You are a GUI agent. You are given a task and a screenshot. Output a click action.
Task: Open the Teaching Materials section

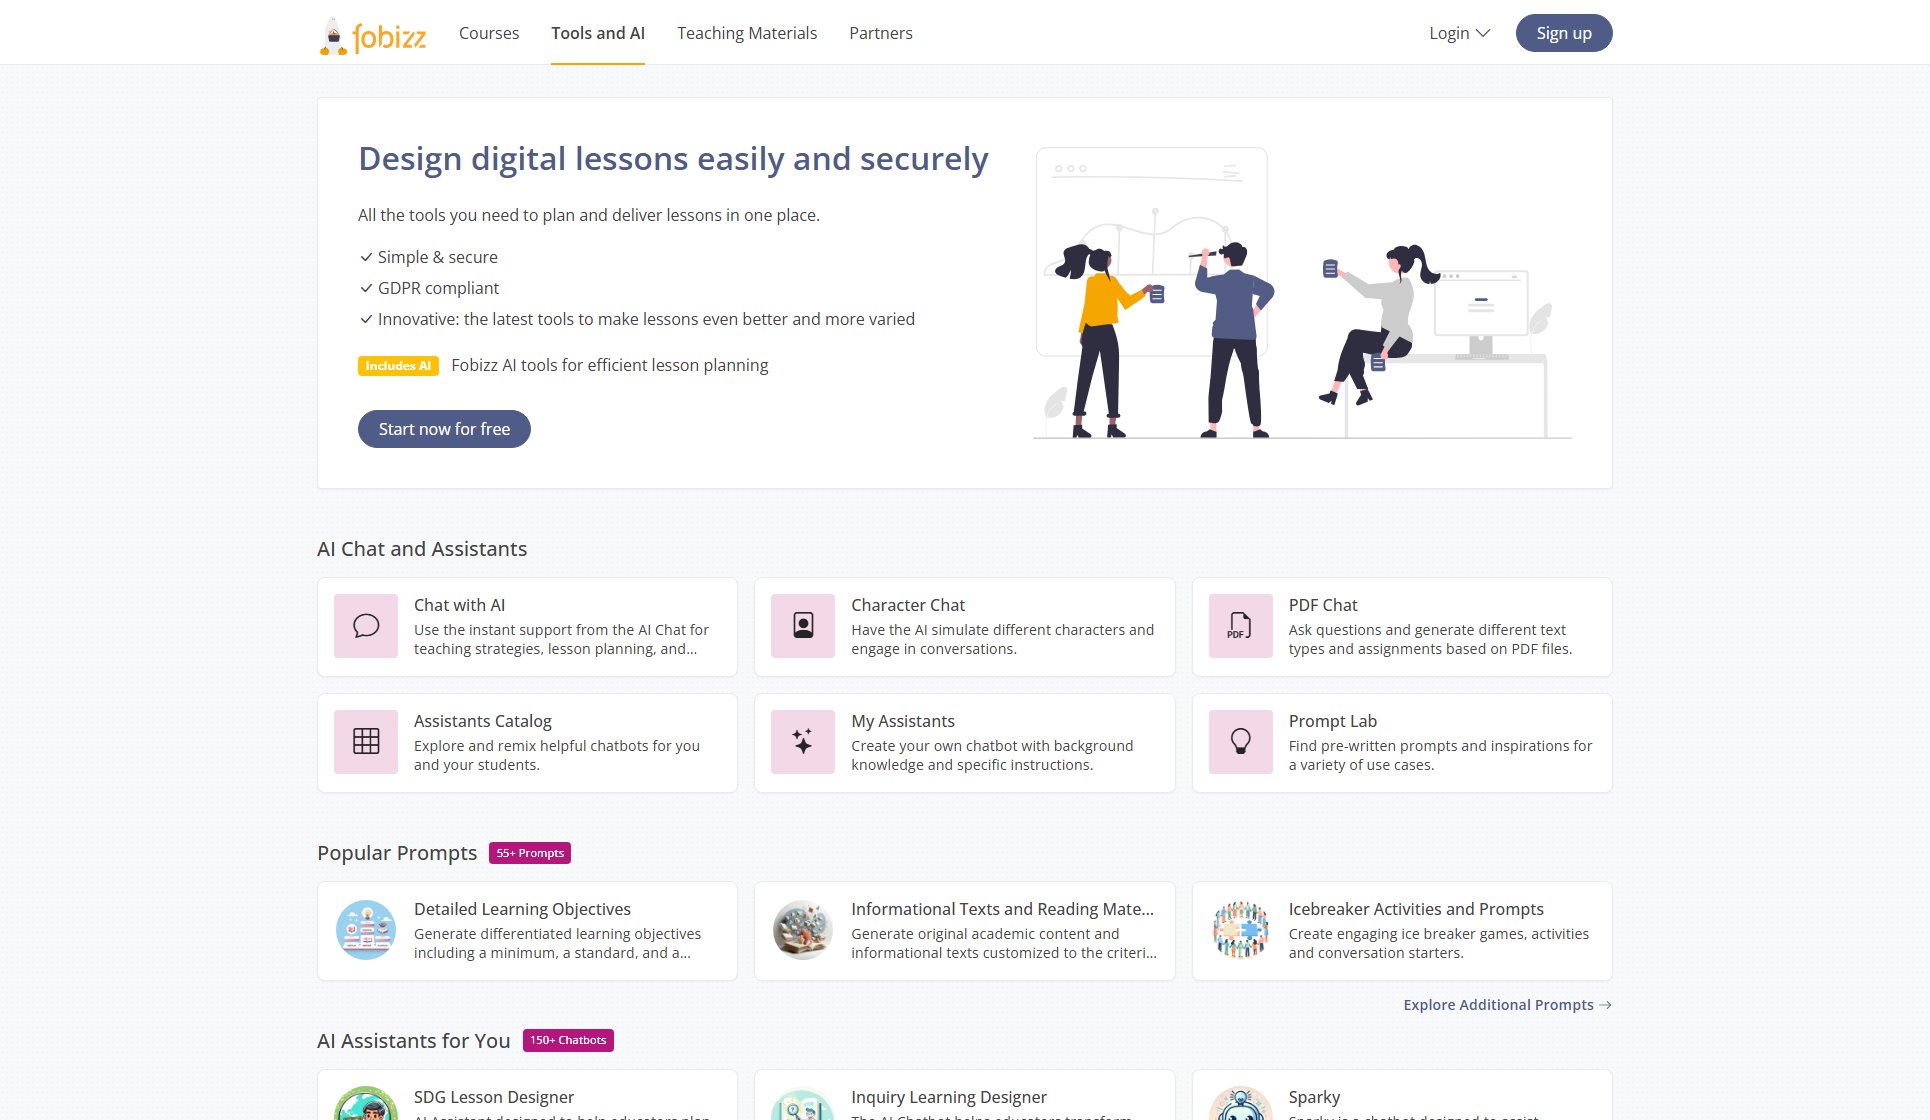[x=746, y=32]
